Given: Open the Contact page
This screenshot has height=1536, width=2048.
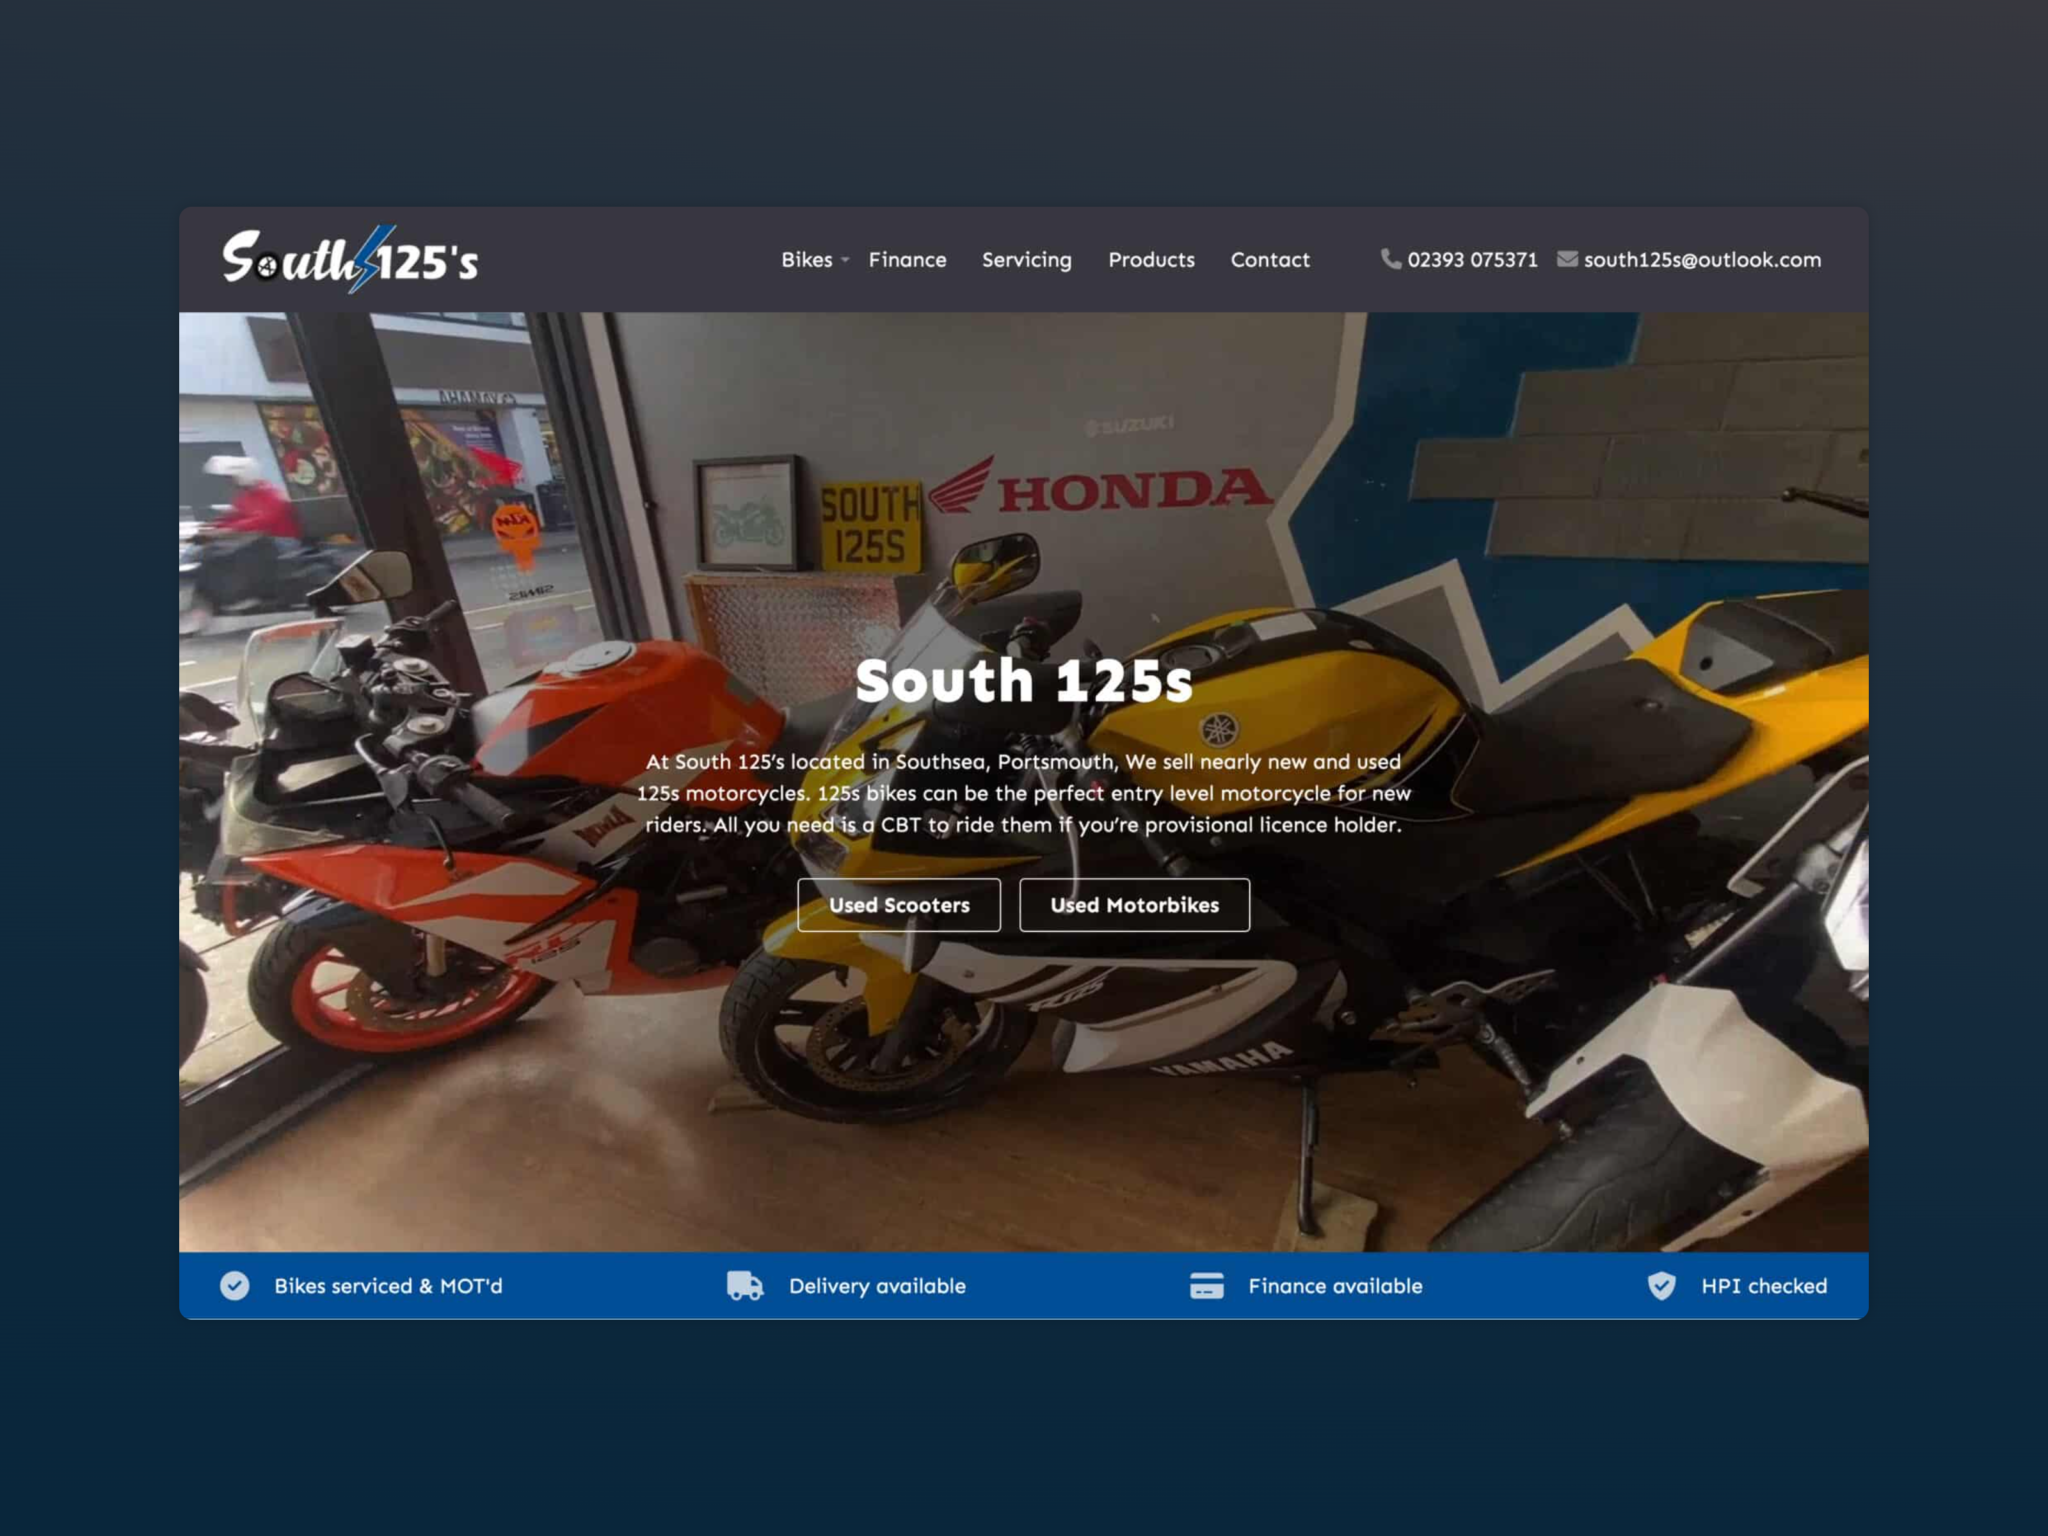Looking at the screenshot, I should tap(1270, 260).
